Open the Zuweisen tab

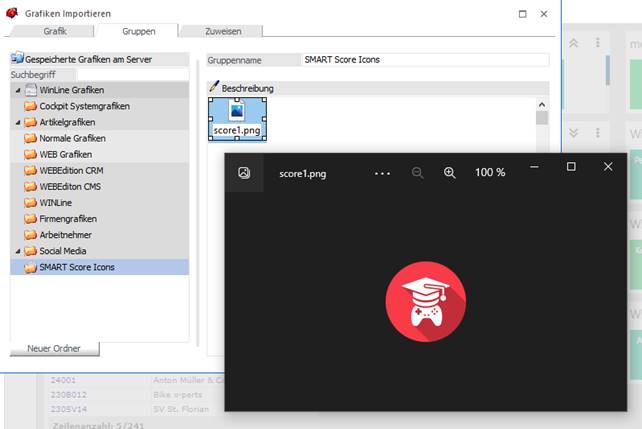tap(223, 31)
